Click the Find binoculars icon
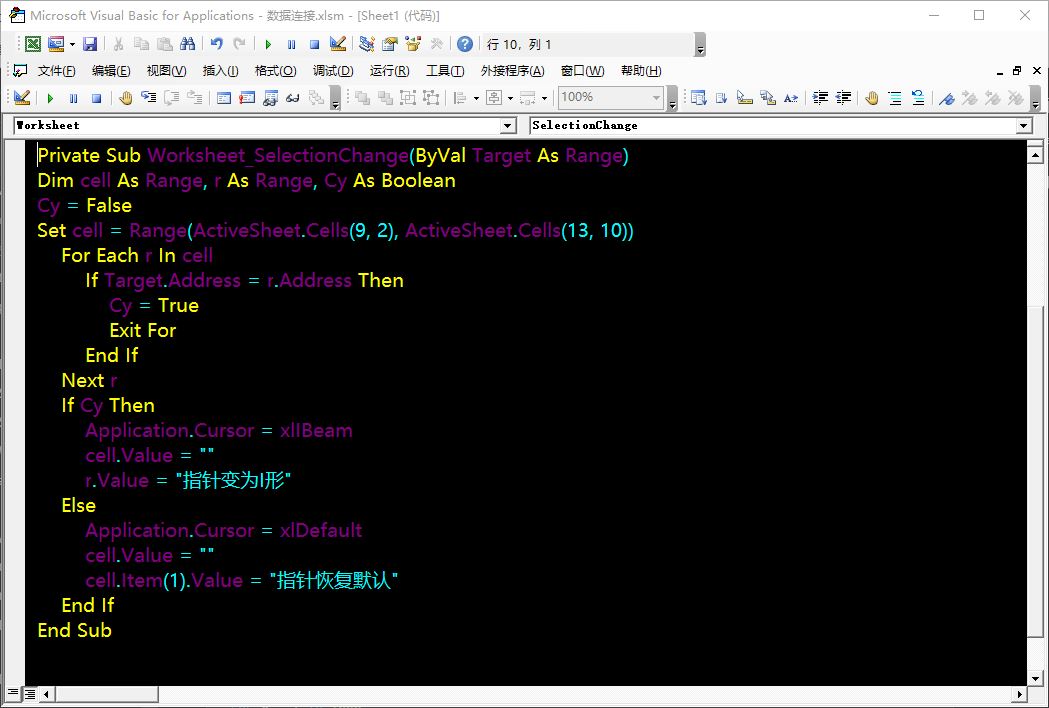1049x708 pixels. 187,44
